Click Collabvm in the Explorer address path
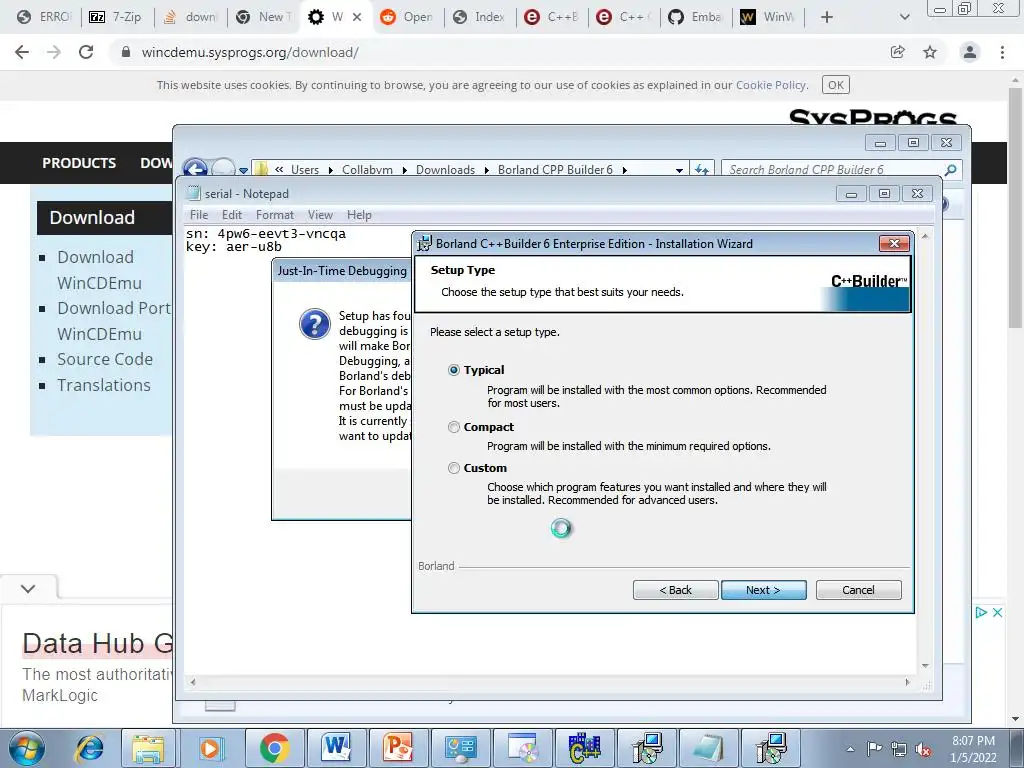 pos(367,170)
